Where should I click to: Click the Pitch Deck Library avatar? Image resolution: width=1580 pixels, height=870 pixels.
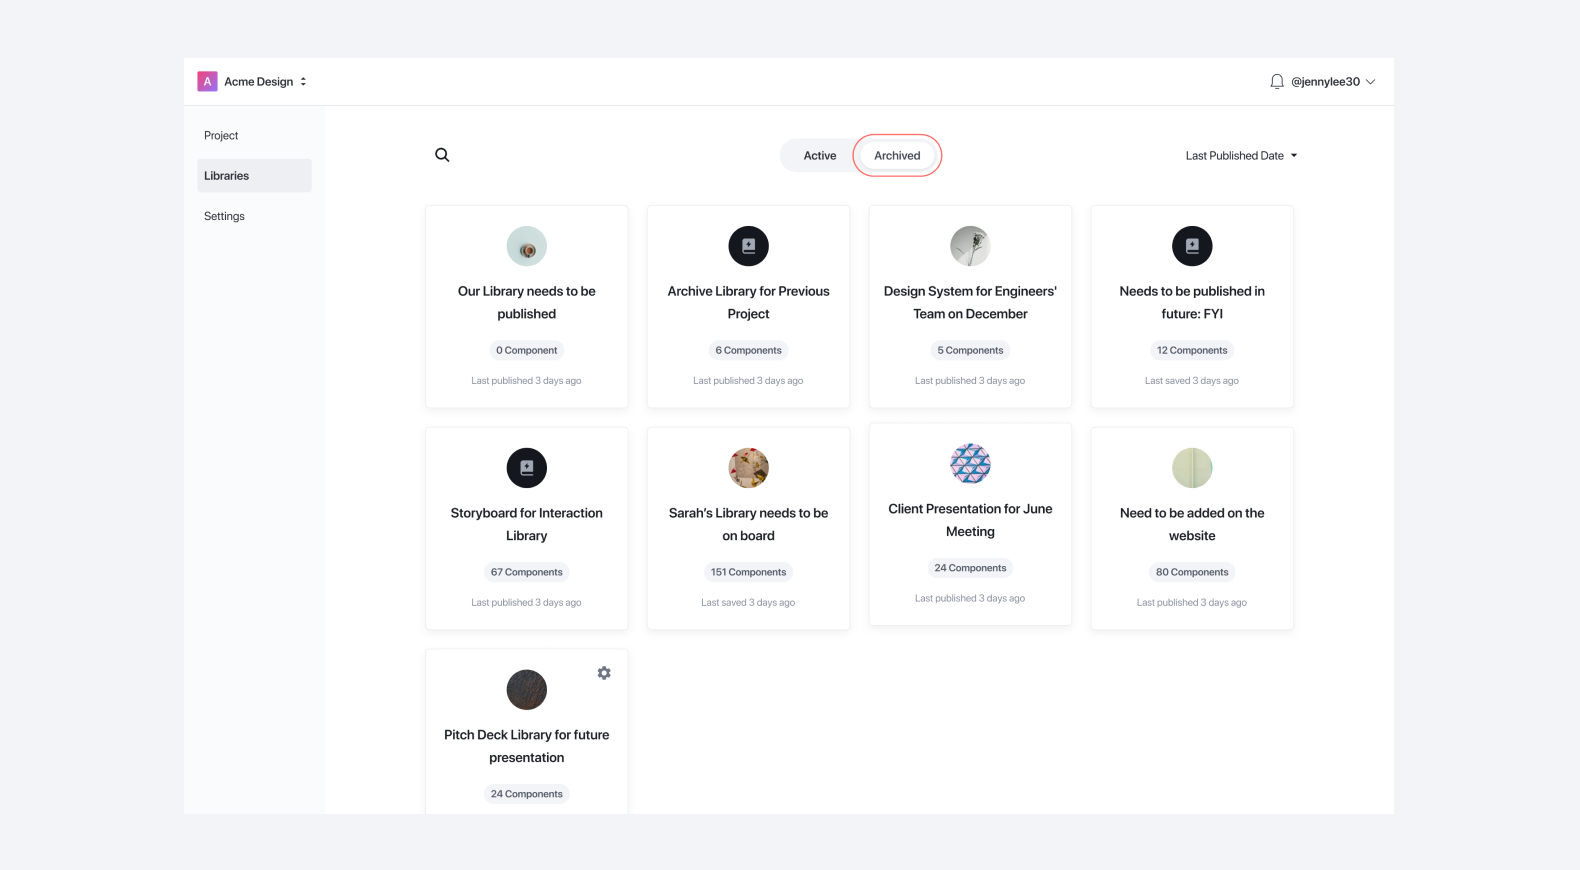tap(527, 690)
